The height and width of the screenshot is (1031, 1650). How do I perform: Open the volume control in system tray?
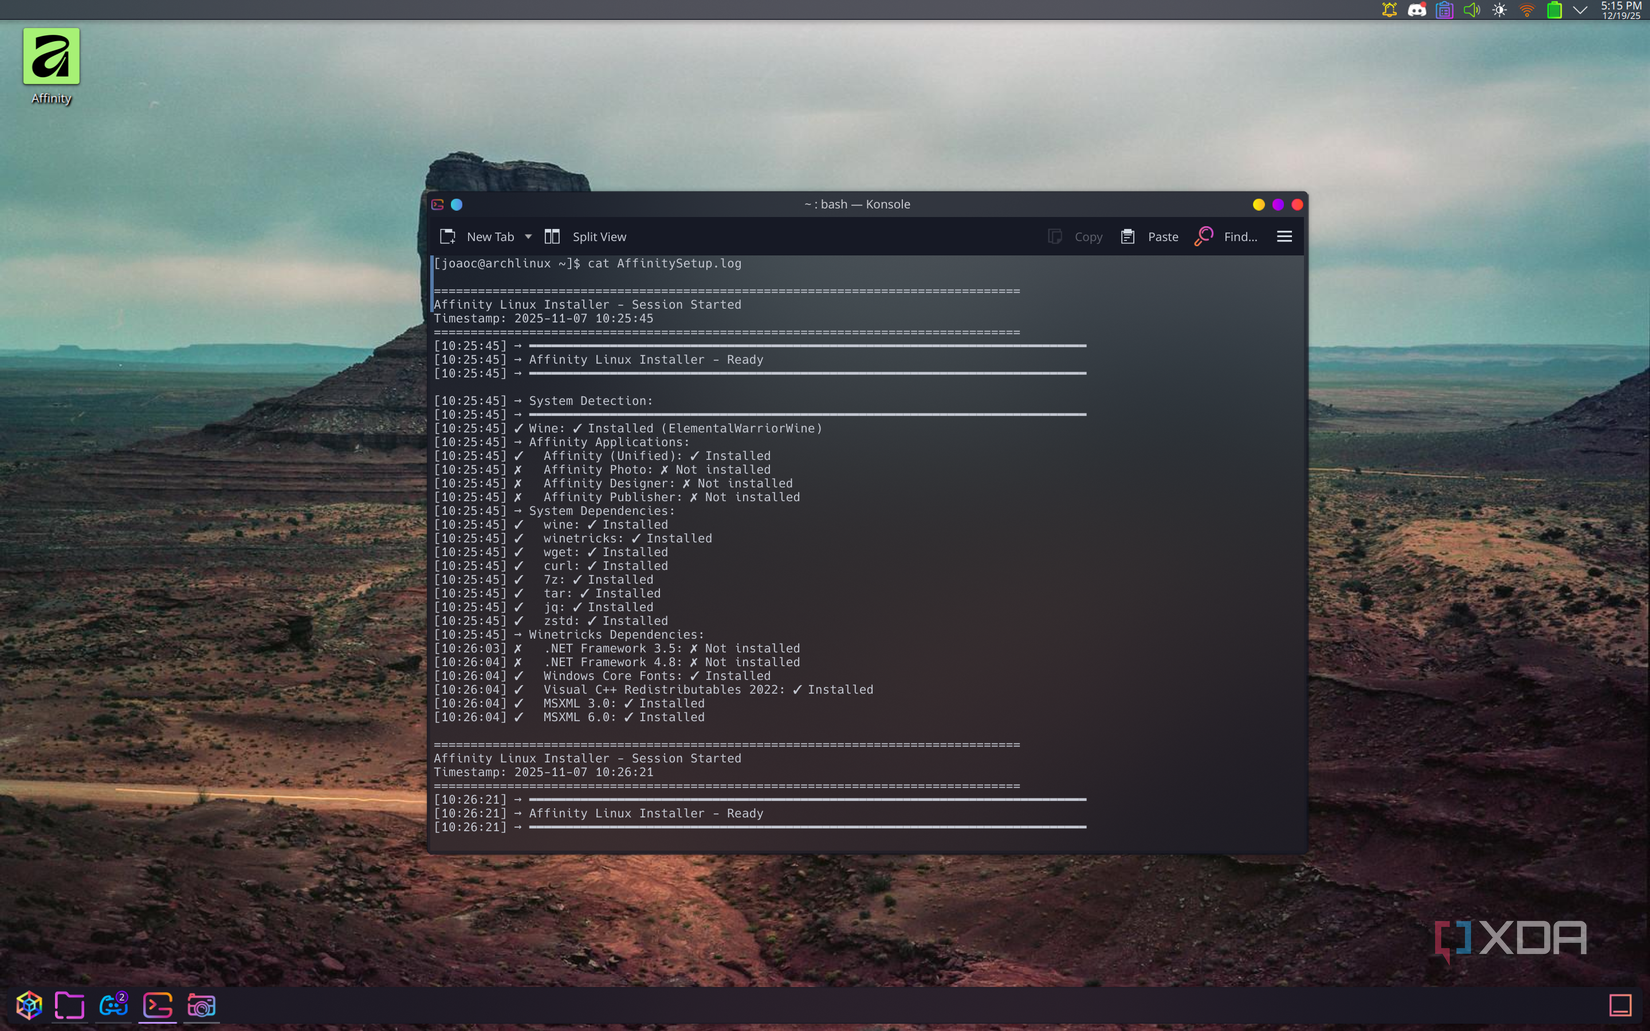pos(1472,10)
